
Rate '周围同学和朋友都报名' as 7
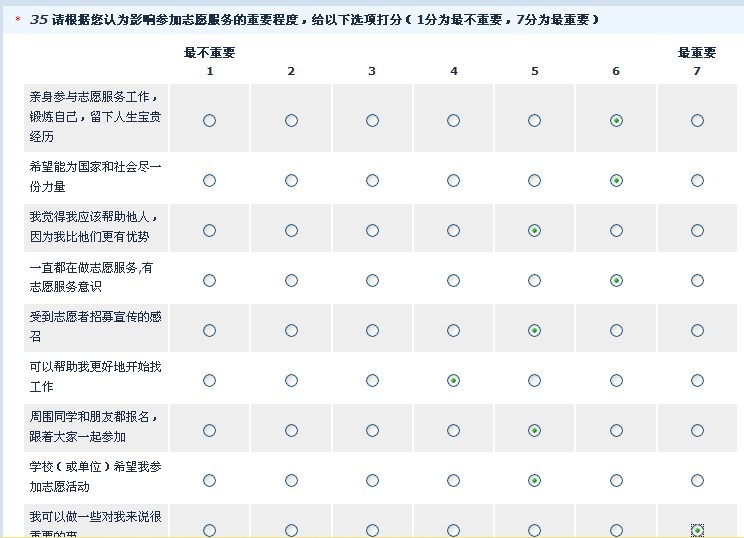[x=697, y=430]
